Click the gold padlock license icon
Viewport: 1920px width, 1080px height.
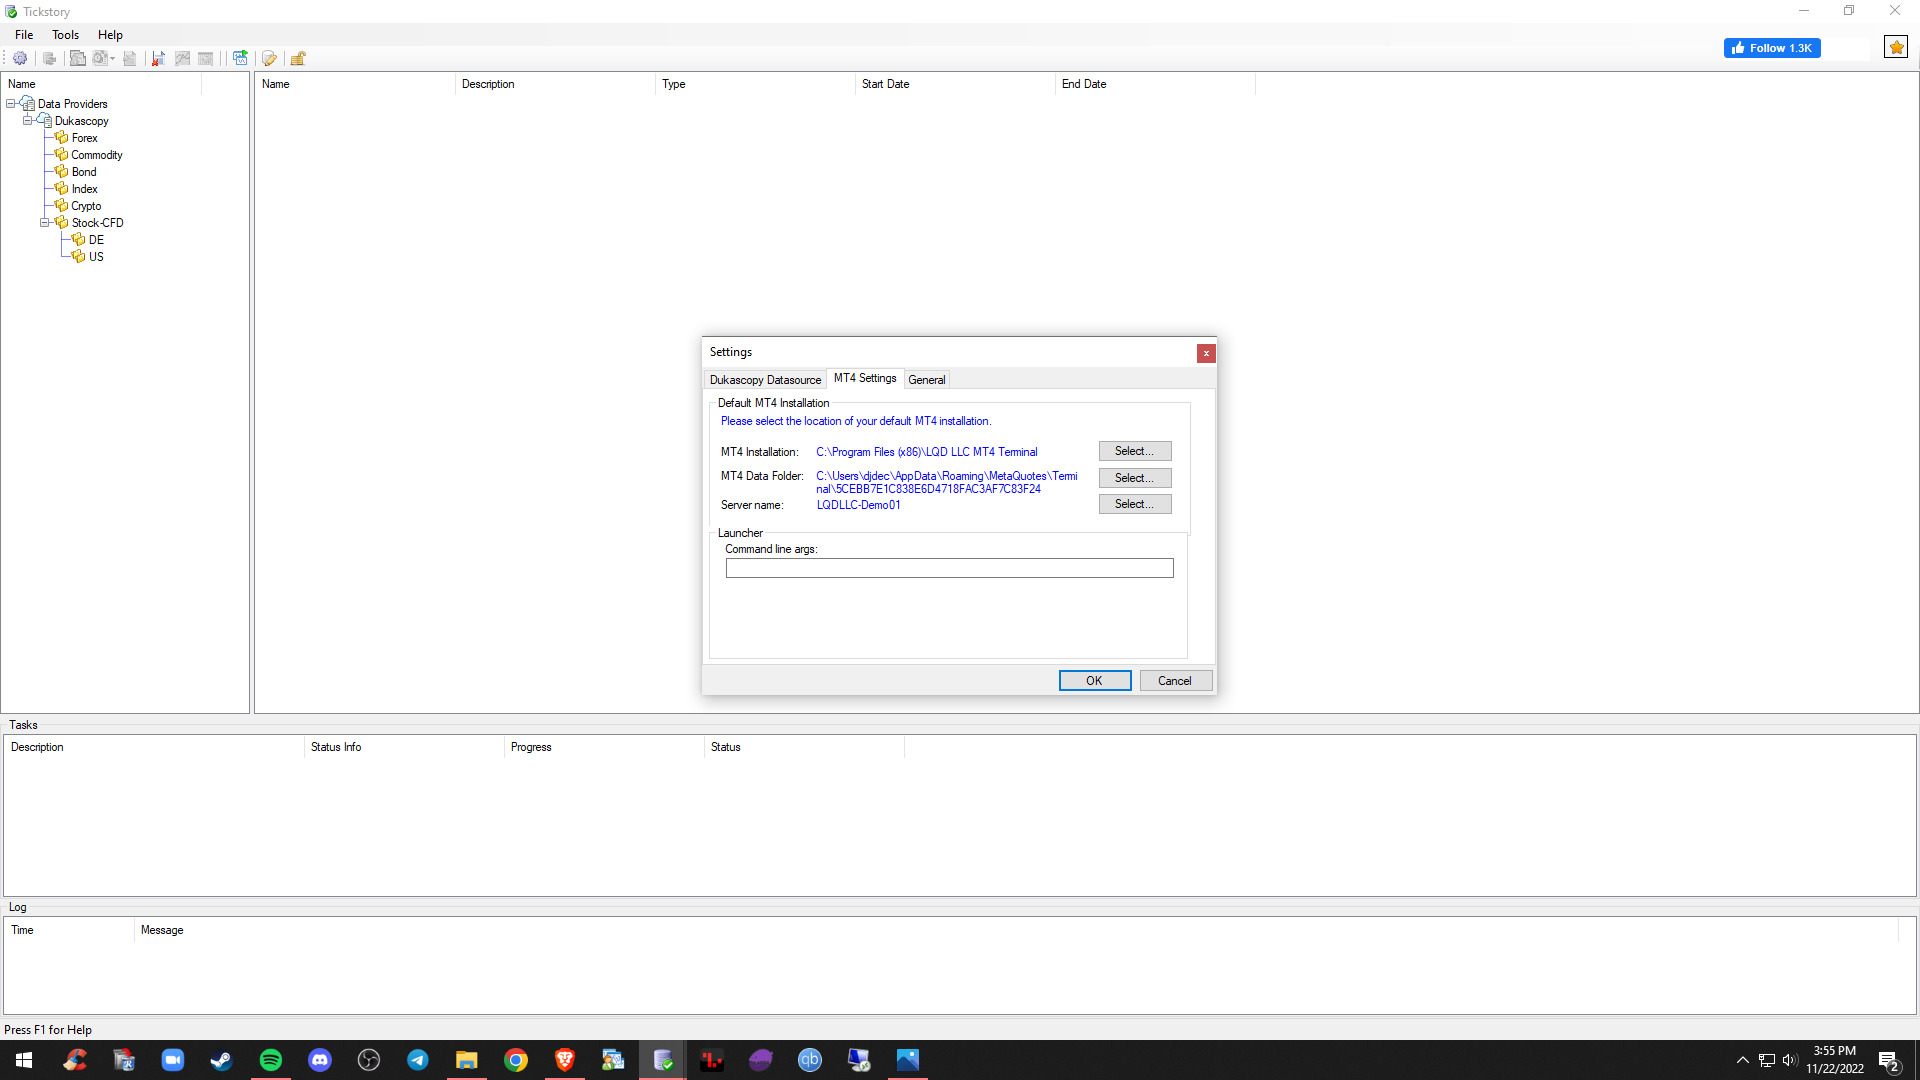coord(298,58)
